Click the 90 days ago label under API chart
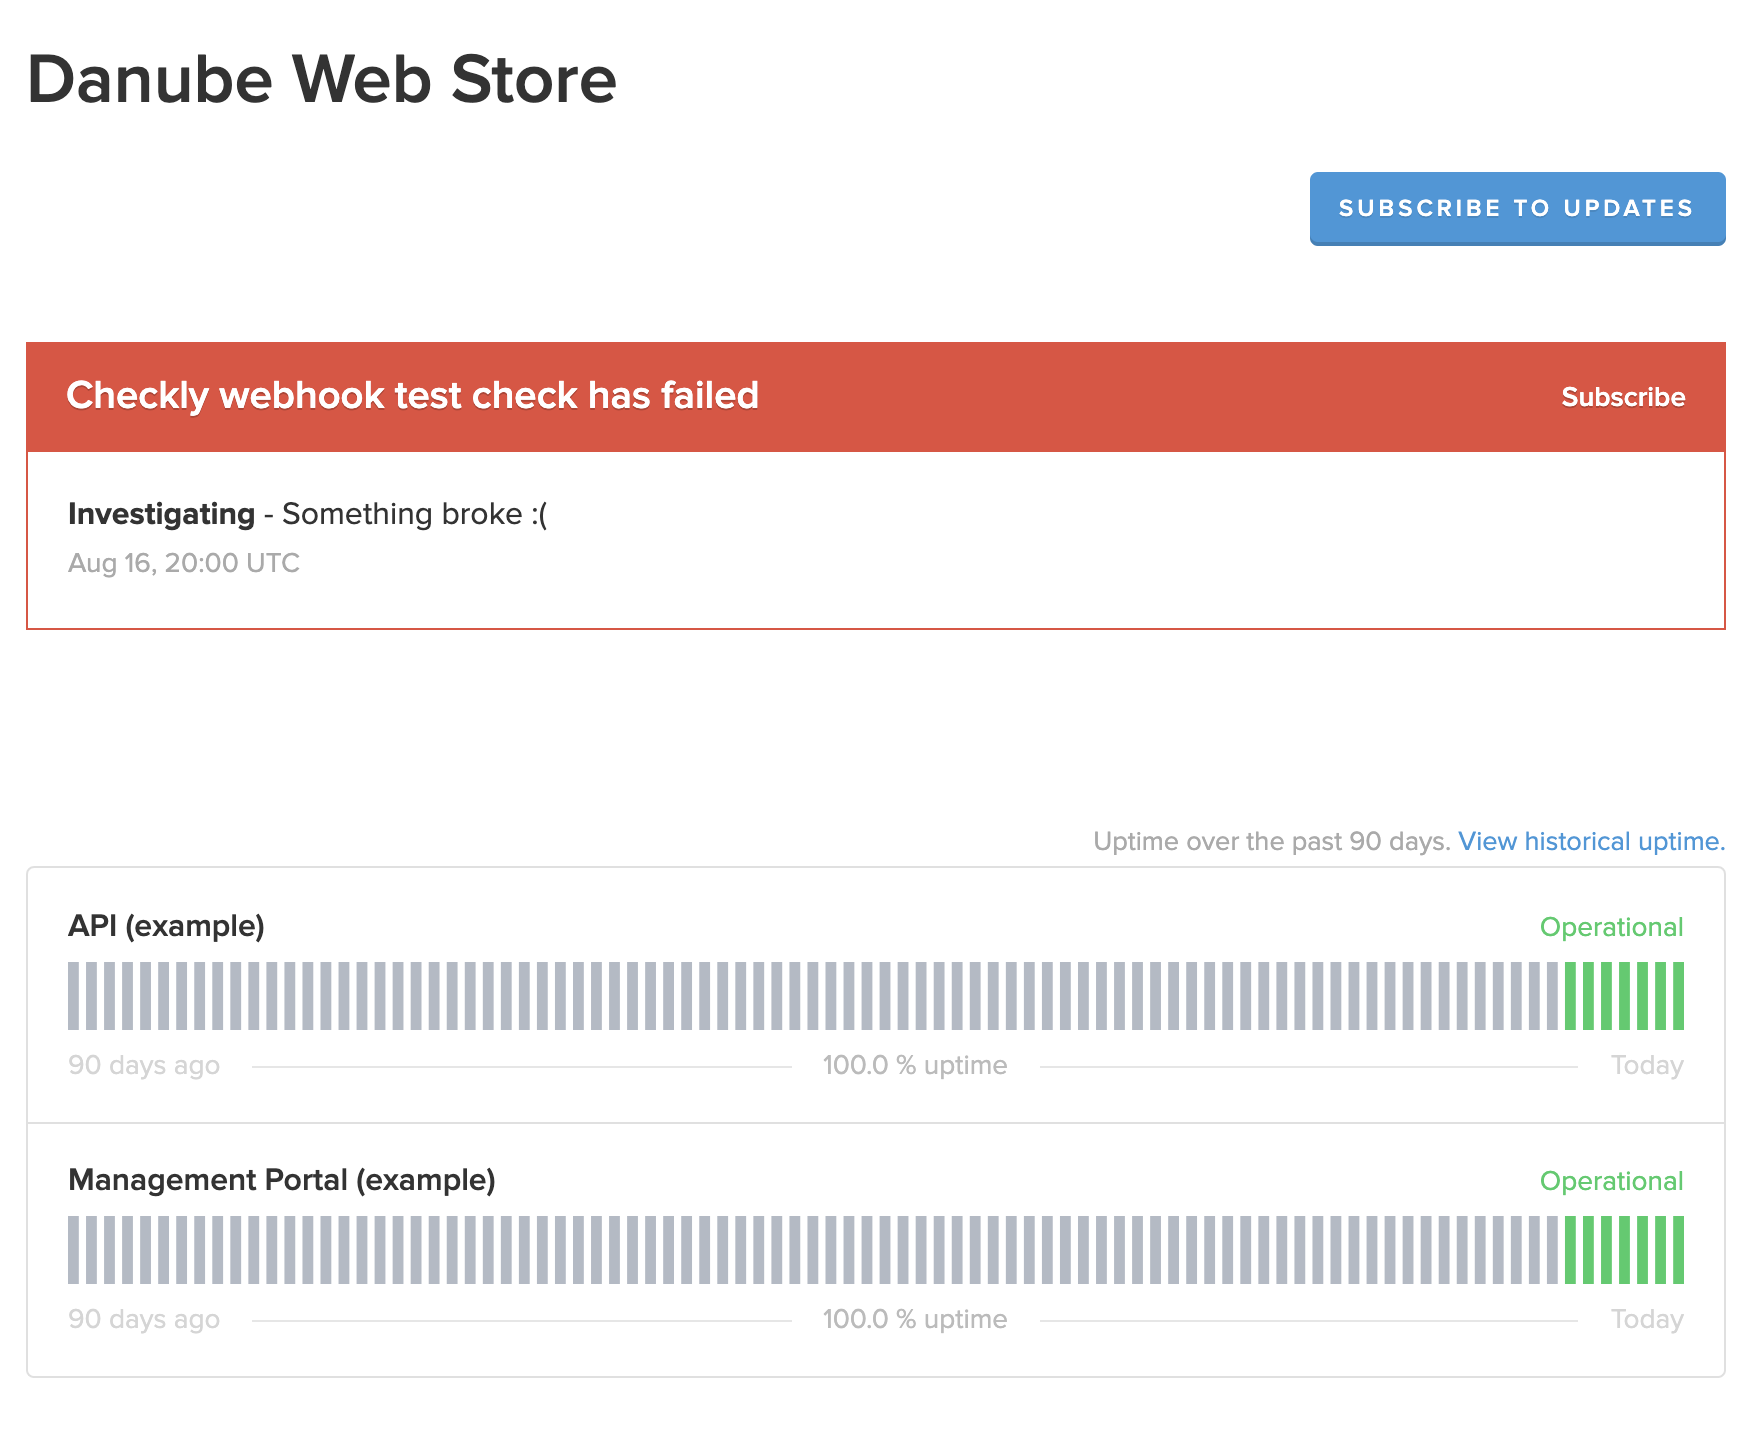Viewport: 1758px width, 1430px height. [144, 1065]
